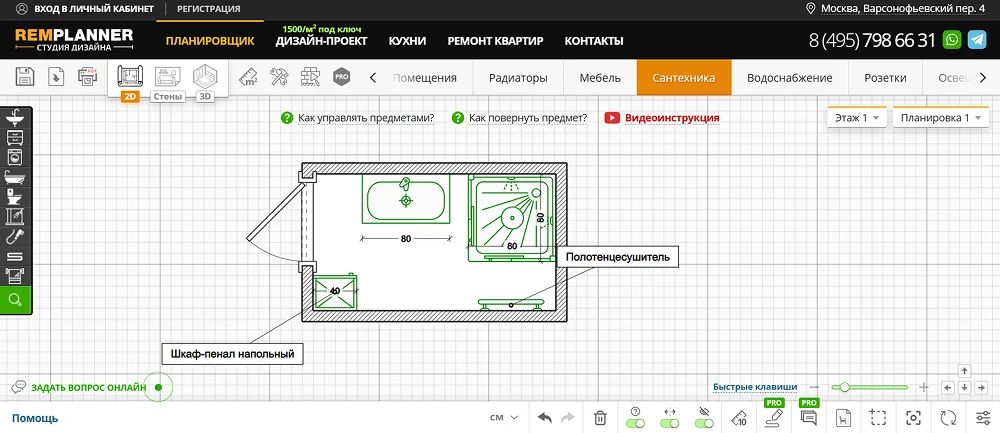Open the Этаж 1 floor dropdown
Screen dimensions: 1000x433
[x=857, y=118]
